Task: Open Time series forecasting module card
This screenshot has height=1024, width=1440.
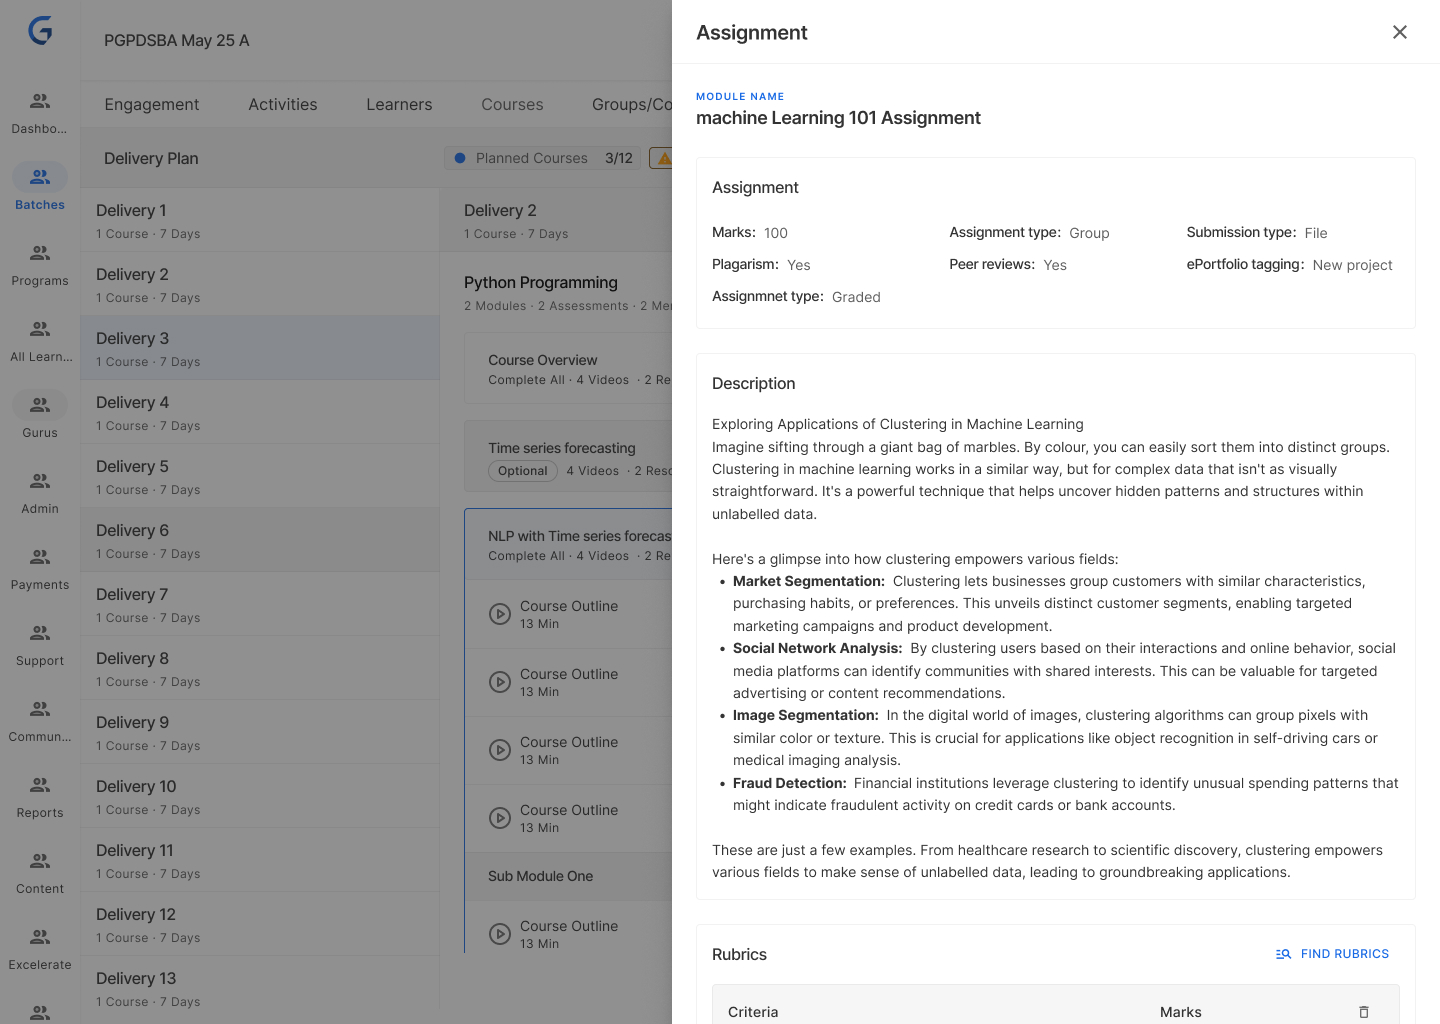Action: click(x=568, y=457)
